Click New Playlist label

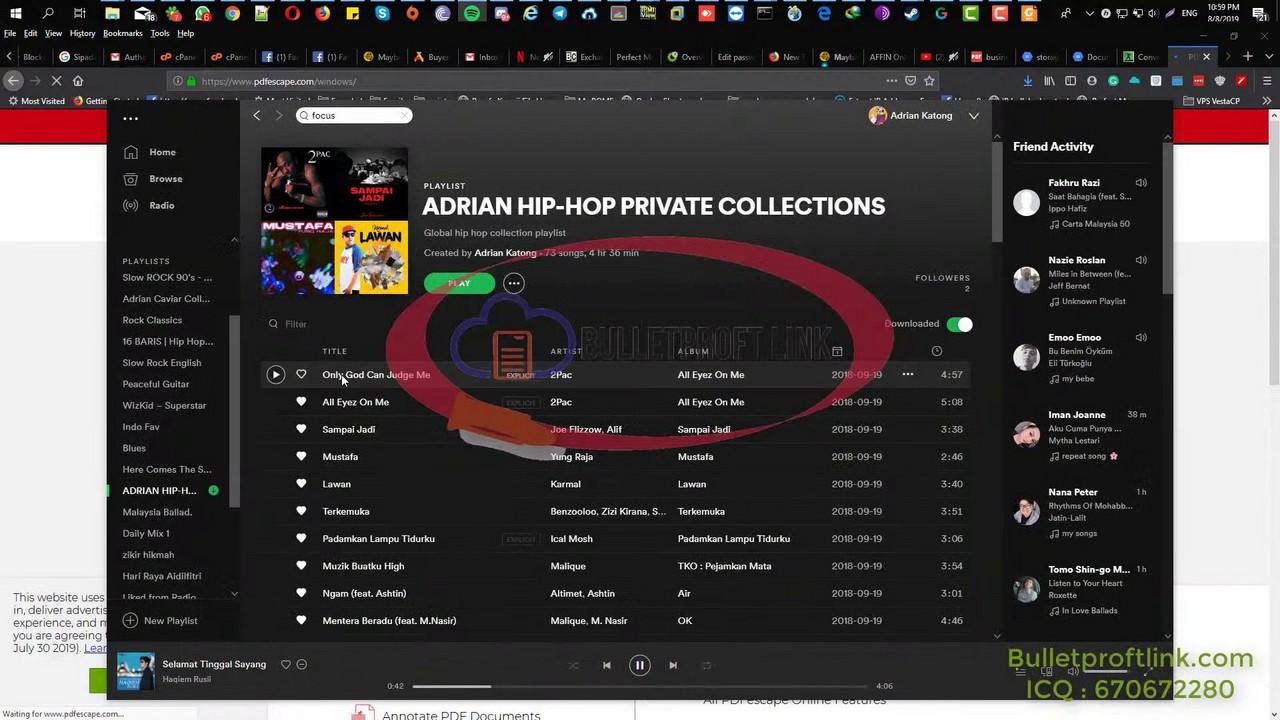tap(171, 621)
